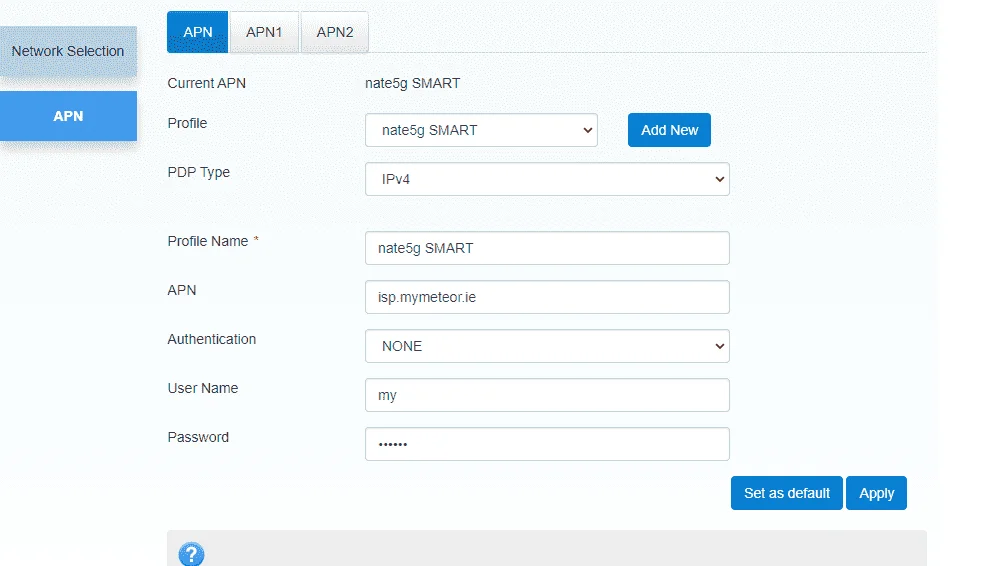Open Network Selection in the sidebar
Image resolution: width=1003 pixels, height=566 pixels.
coord(68,51)
